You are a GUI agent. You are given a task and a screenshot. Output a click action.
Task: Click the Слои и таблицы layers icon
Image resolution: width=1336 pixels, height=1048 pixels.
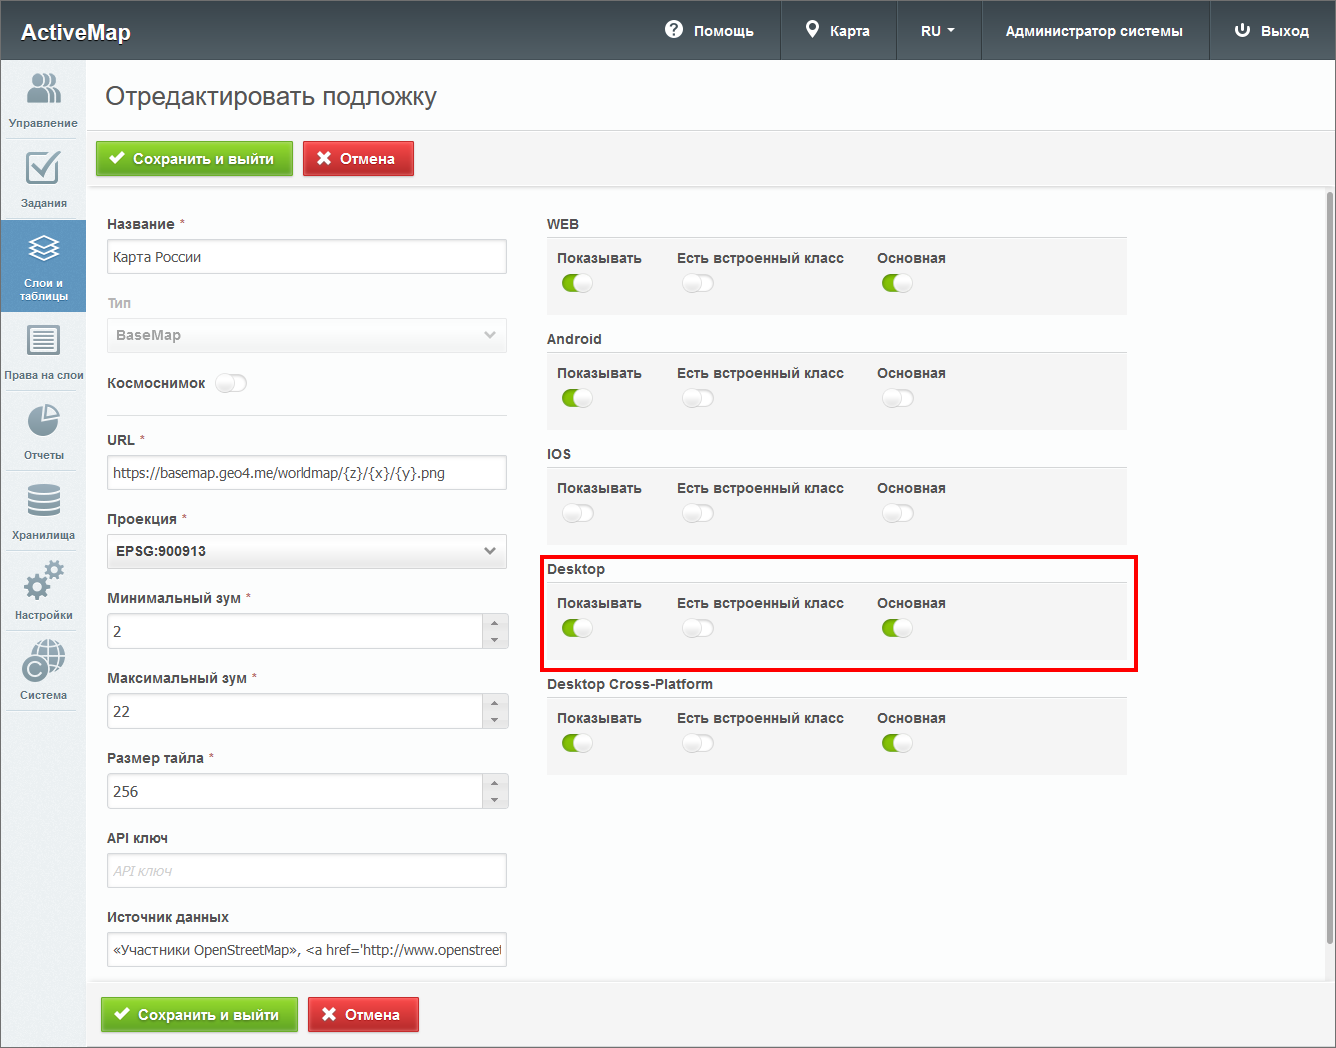point(43,249)
